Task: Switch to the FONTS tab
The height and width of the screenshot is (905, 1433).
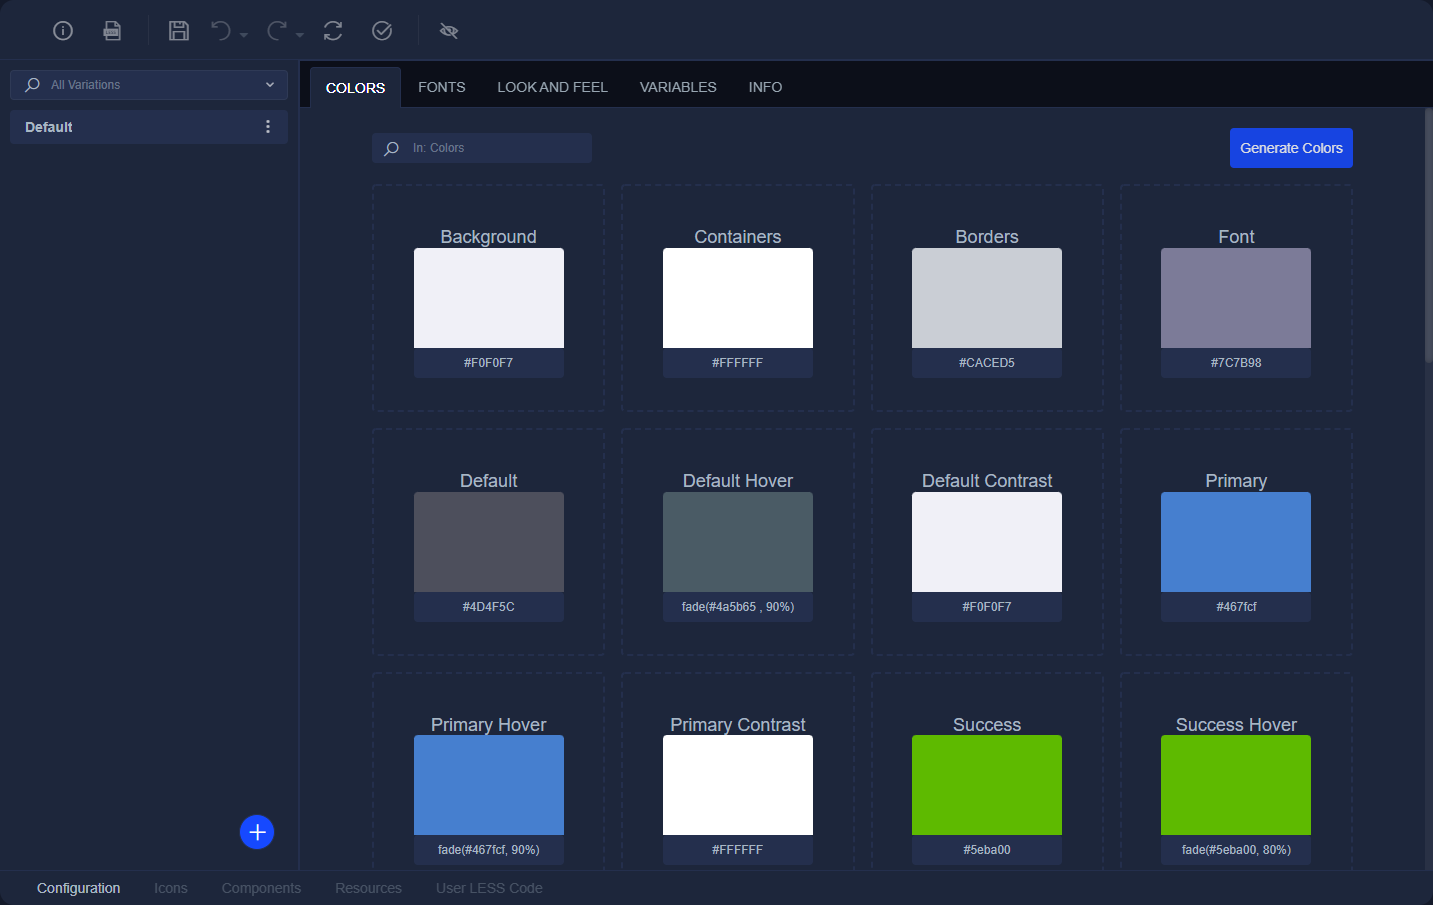Action: 441,87
